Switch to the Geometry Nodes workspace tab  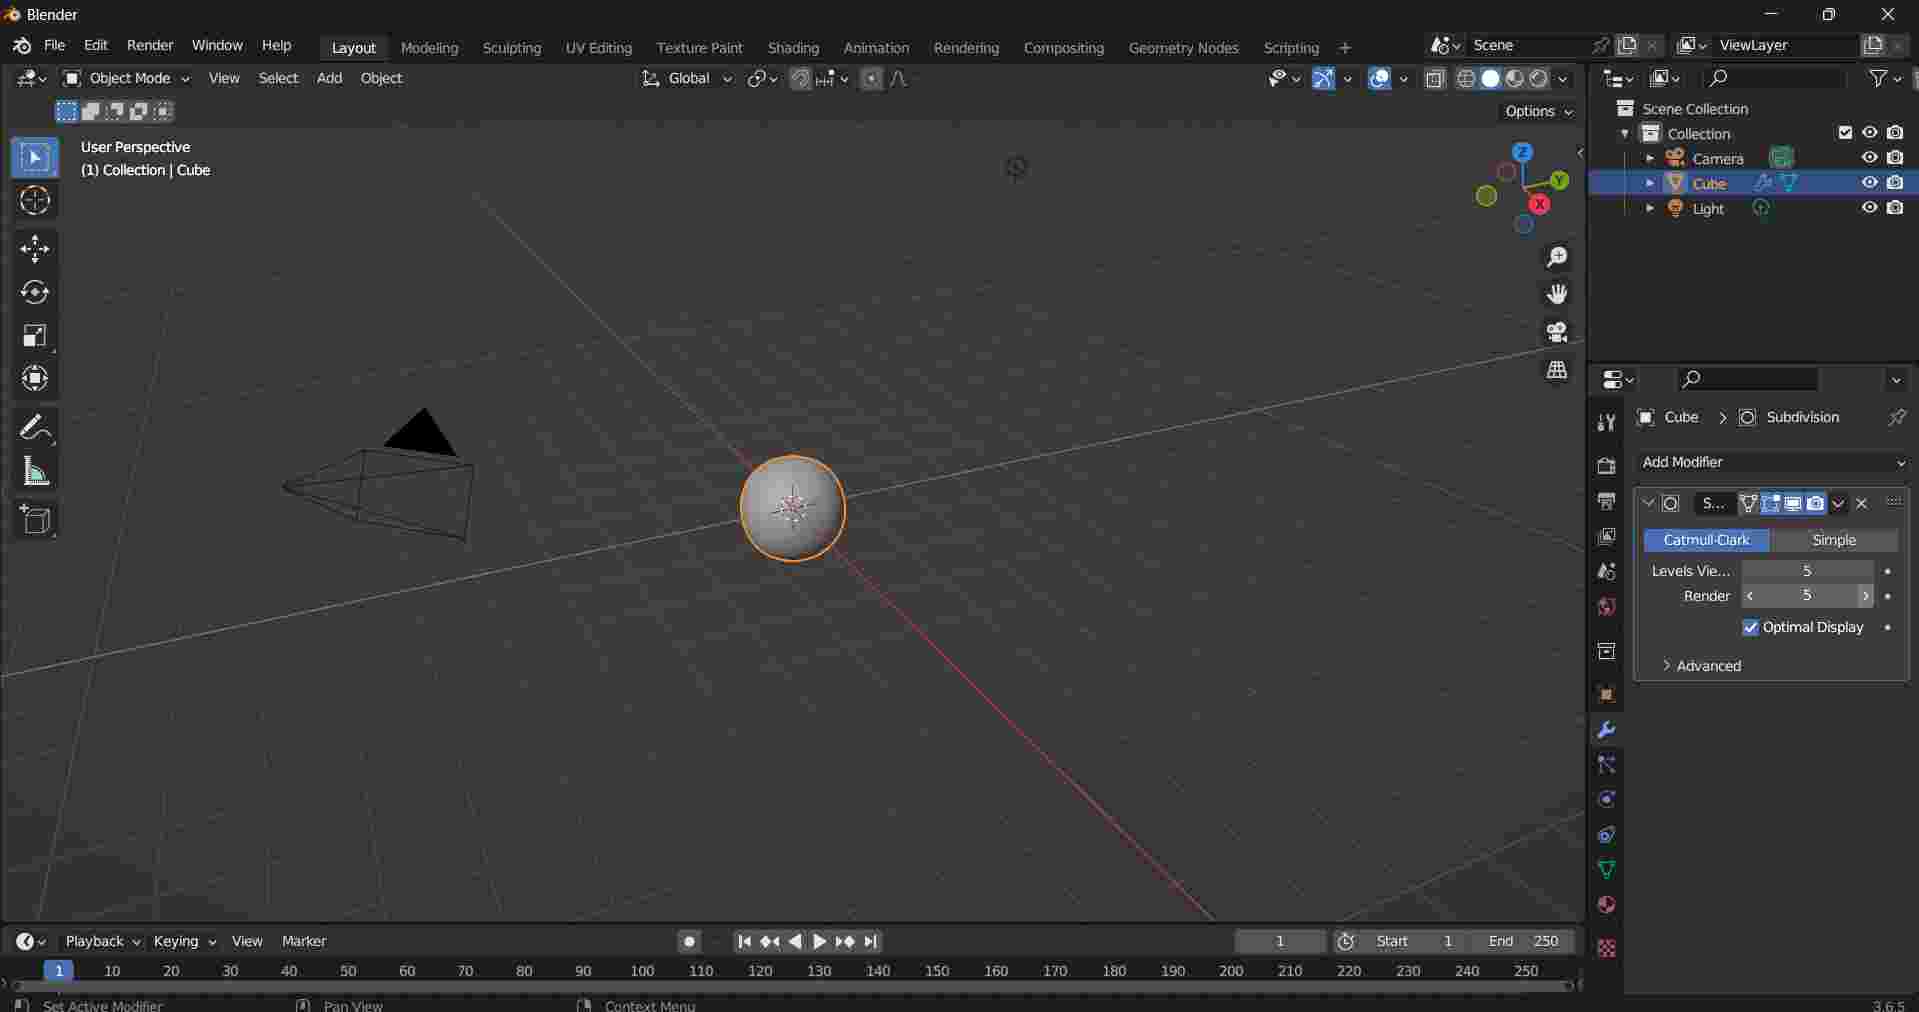1183,47
